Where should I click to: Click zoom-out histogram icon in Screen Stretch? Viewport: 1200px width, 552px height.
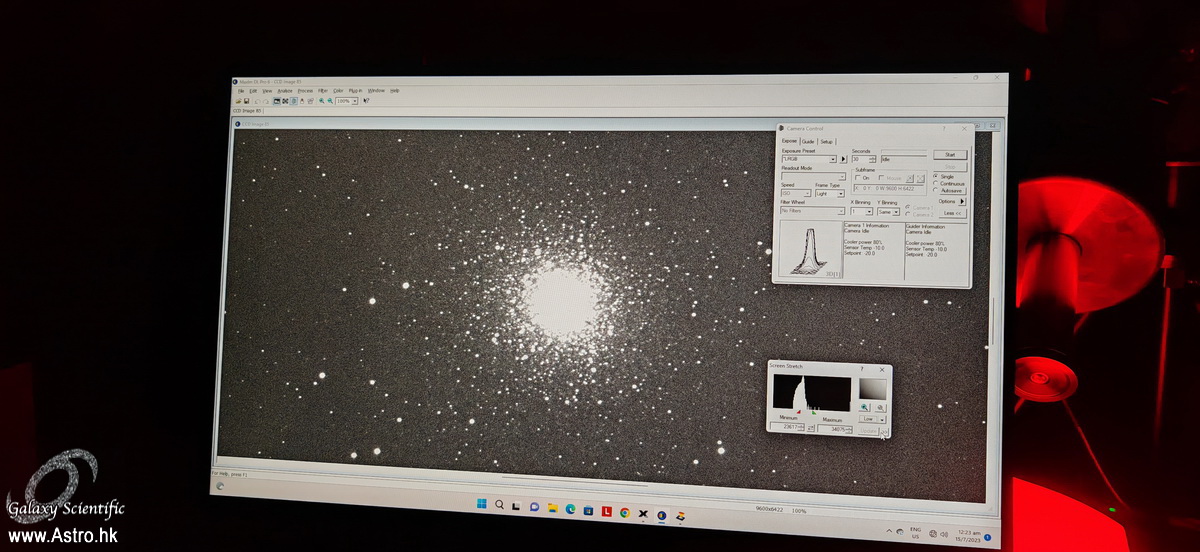click(x=880, y=408)
